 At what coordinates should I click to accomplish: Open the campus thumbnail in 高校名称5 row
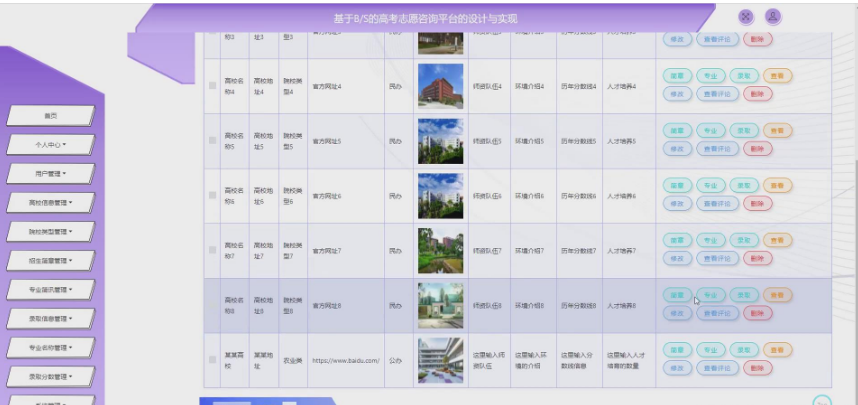click(440, 141)
